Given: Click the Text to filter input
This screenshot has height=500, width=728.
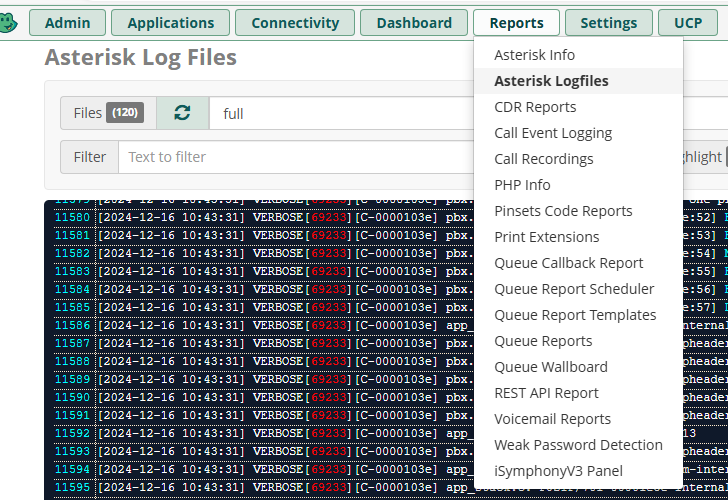Looking at the screenshot, I should point(296,157).
